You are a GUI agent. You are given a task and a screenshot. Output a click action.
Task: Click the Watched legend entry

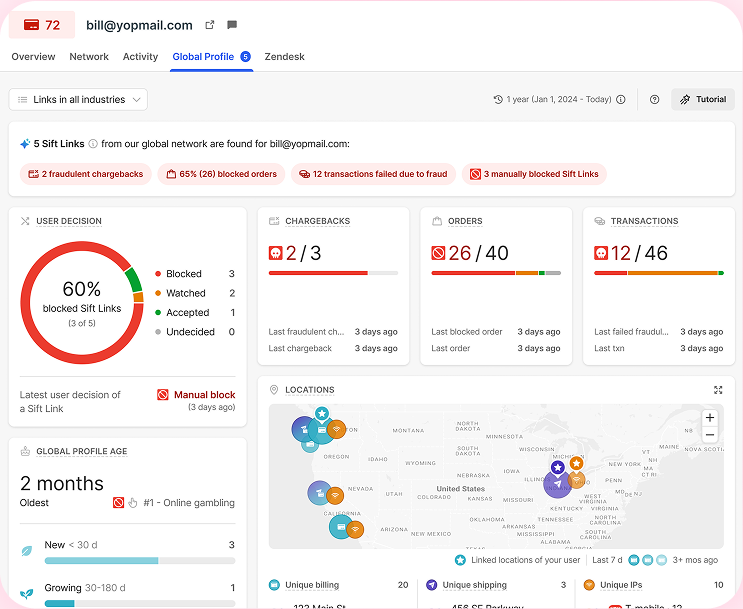click(x=195, y=293)
